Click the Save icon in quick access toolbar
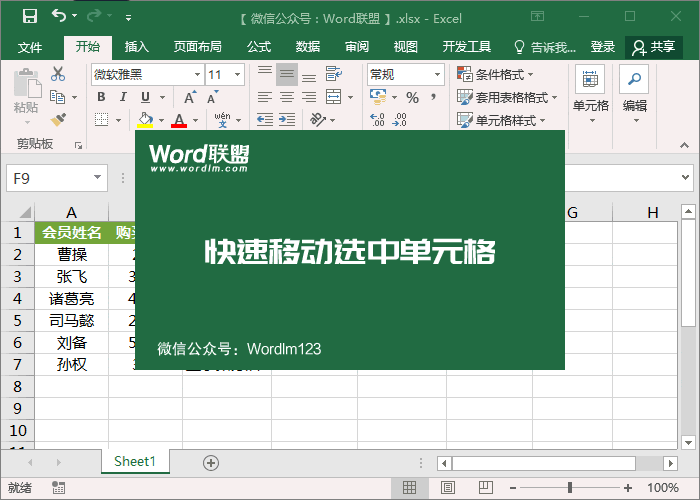Image resolution: width=700 pixels, height=500 pixels. [30, 17]
